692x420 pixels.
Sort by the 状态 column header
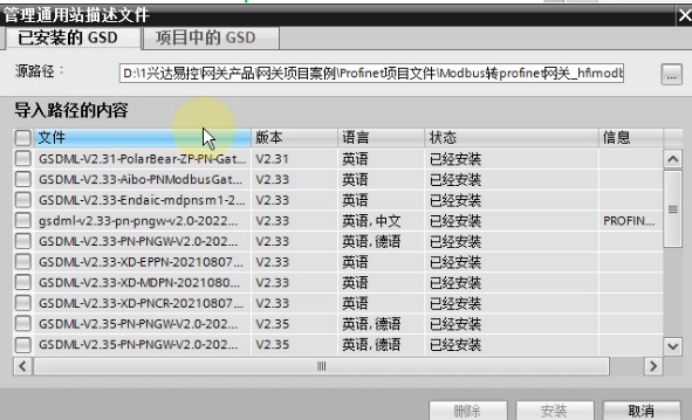pyautogui.click(x=511, y=138)
